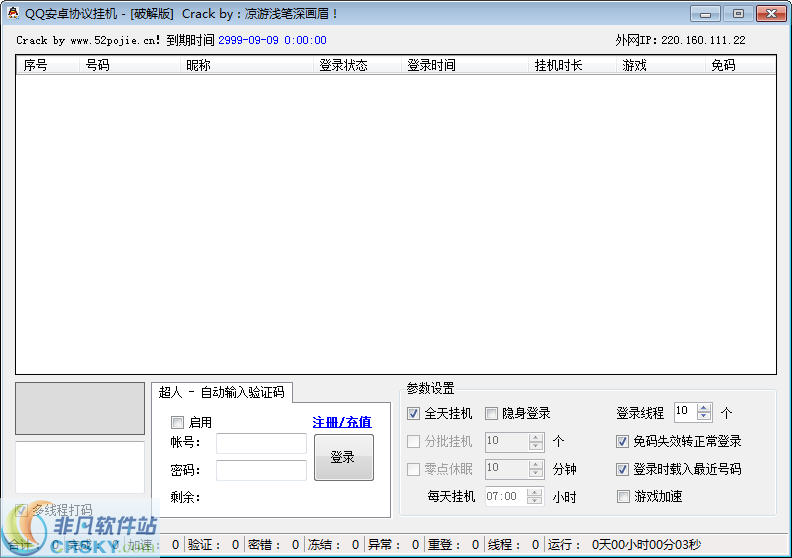Open the 注册/充值 link

342,422
